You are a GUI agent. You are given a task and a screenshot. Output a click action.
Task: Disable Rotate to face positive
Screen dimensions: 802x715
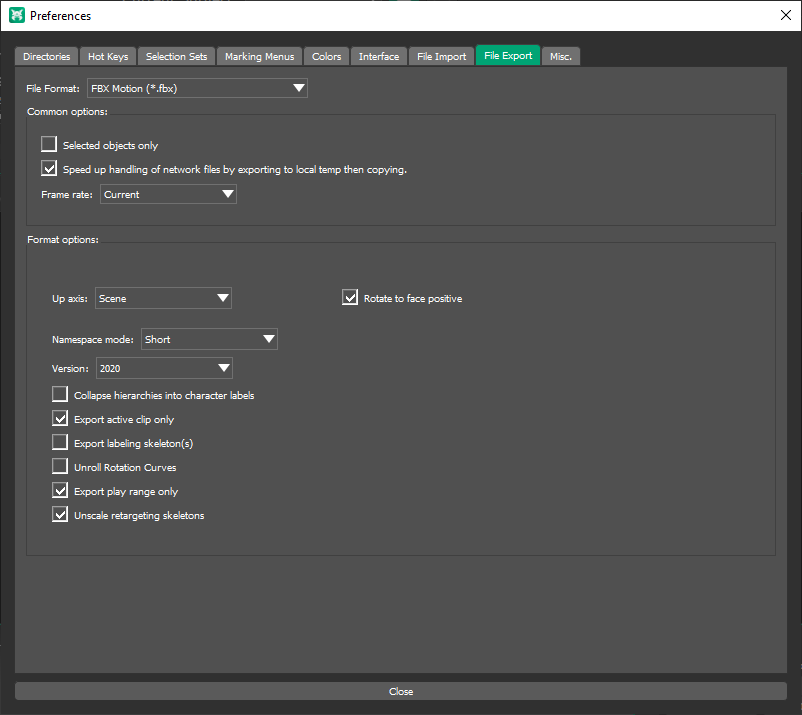[350, 298]
